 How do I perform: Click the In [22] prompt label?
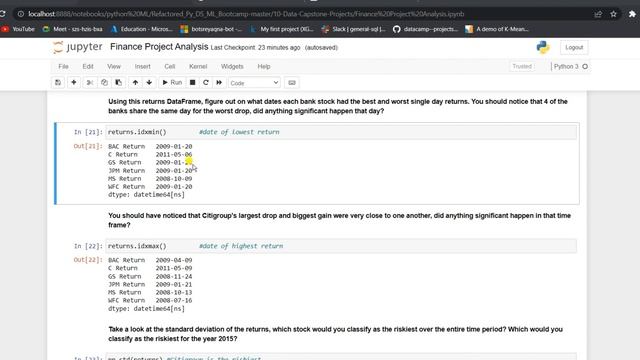(88, 246)
